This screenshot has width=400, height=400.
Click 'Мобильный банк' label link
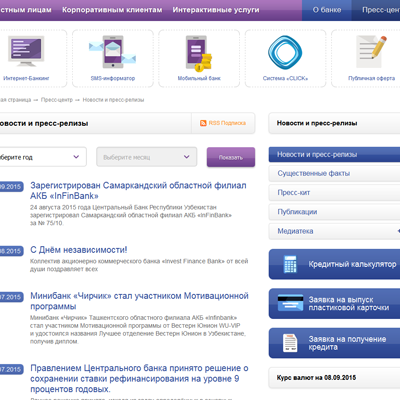[x=199, y=78]
